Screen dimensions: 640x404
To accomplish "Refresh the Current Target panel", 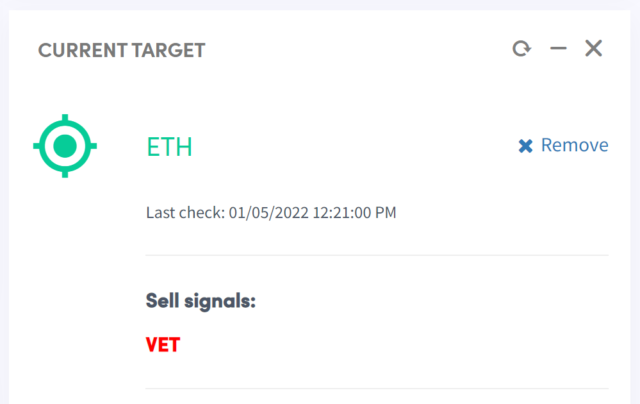I will coord(522,49).
